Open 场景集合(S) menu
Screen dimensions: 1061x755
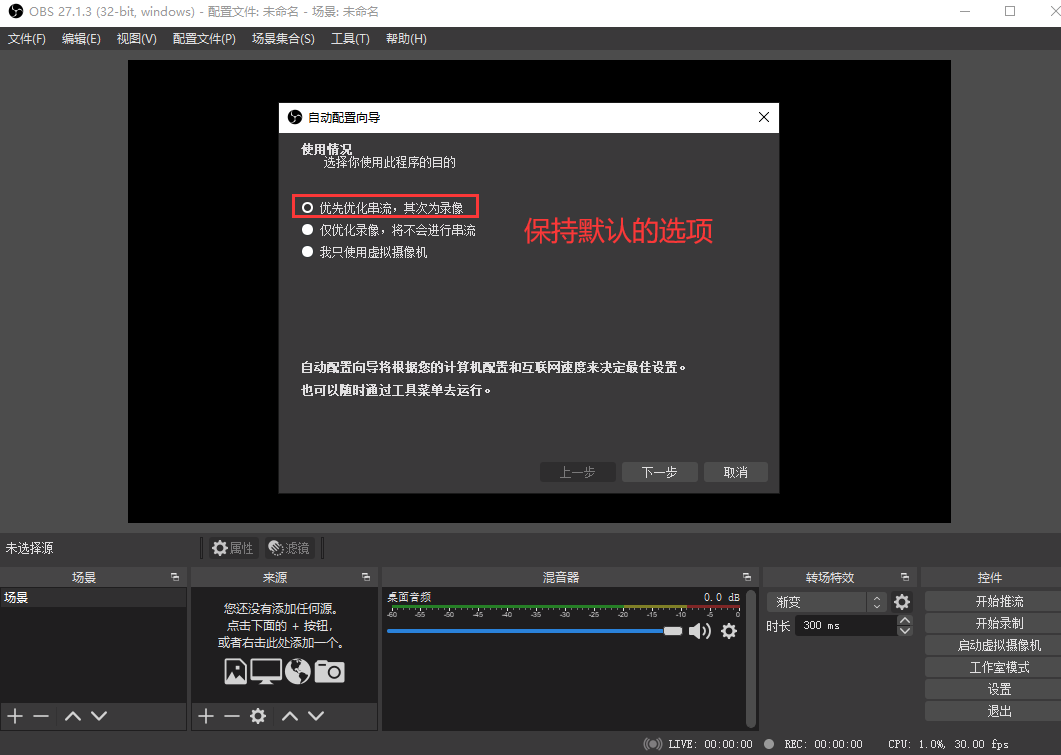283,39
